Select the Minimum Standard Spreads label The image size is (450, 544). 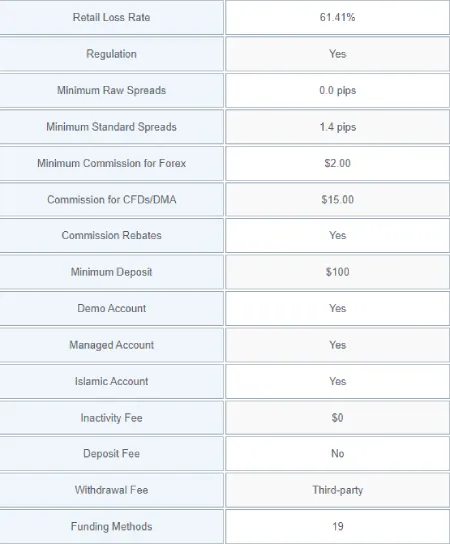[111, 127]
